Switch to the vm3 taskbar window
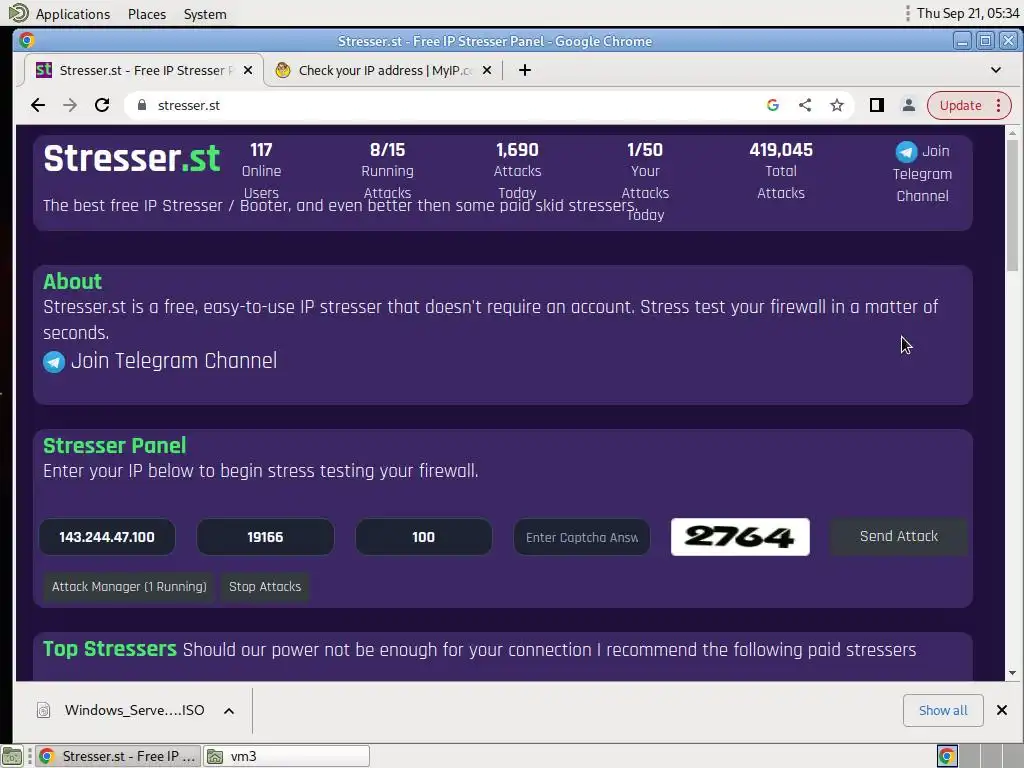The width and height of the screenshot is (1024, 768). click(287, 756)
